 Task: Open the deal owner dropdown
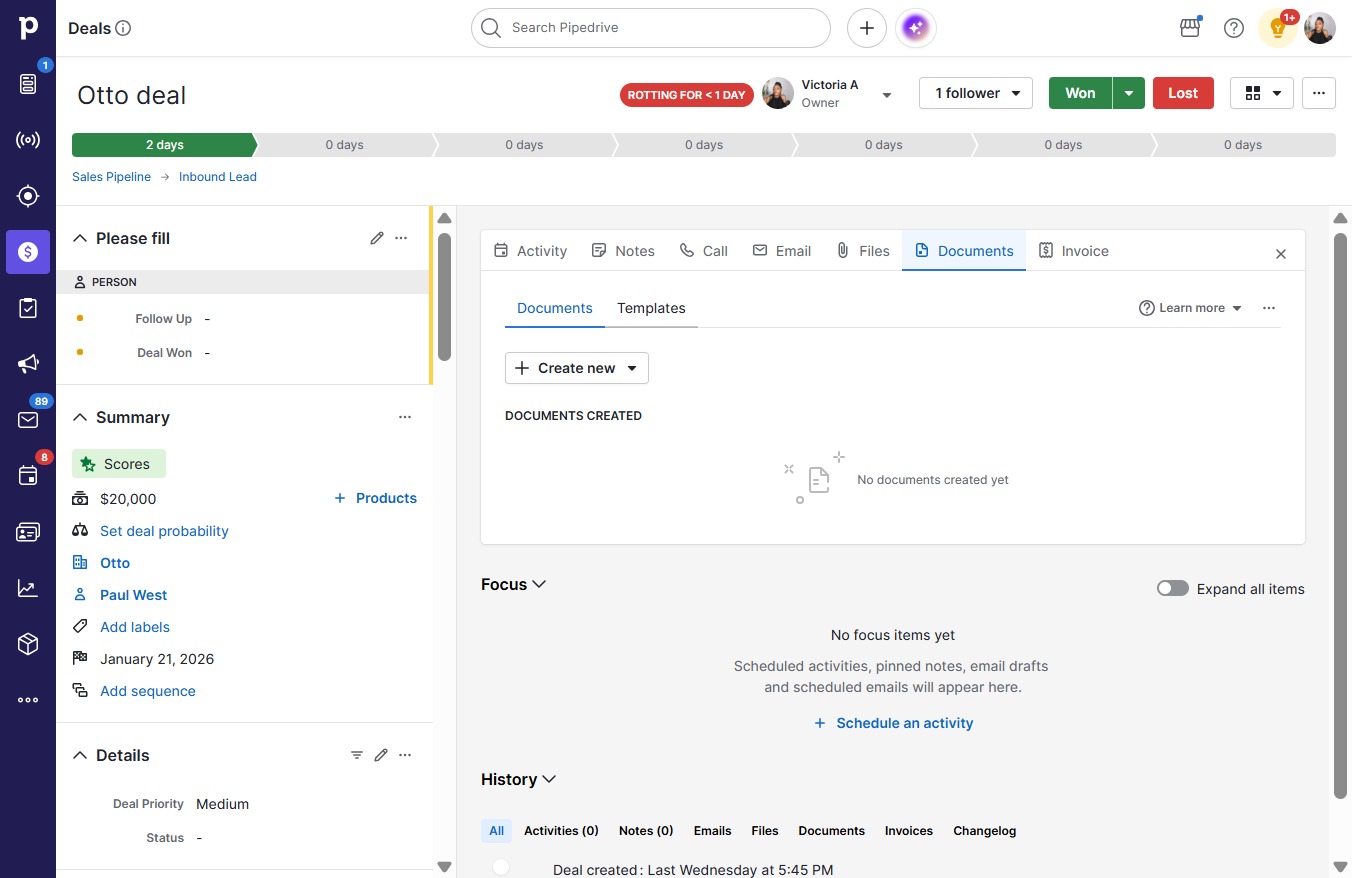click(886, 94)
